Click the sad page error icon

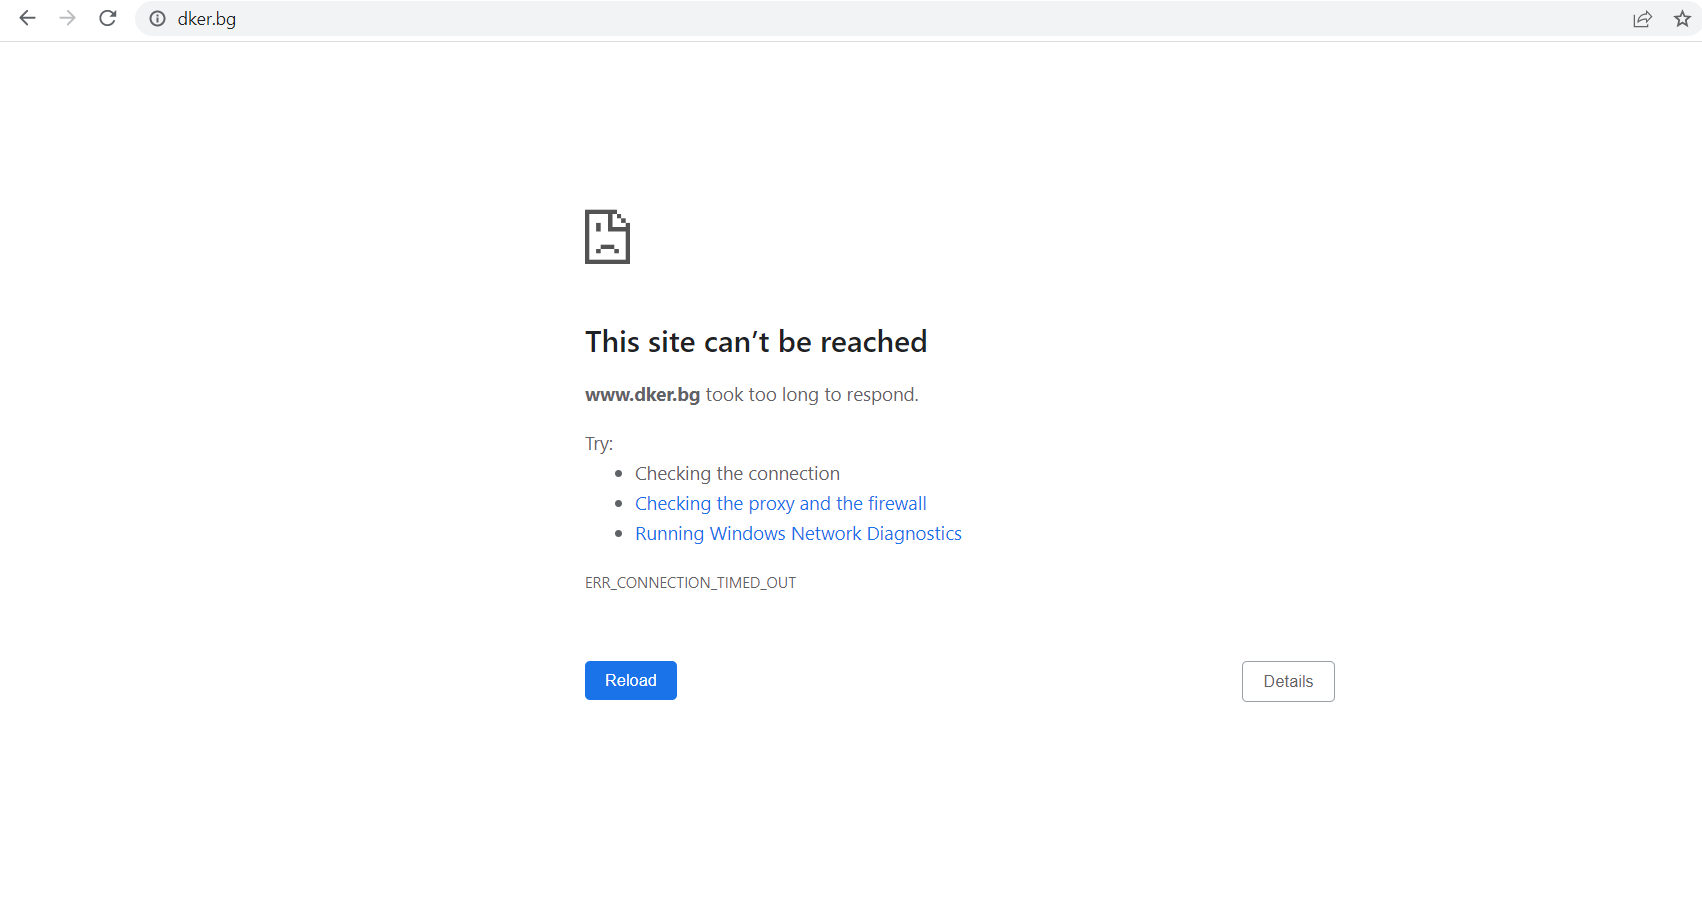(607, 237)
